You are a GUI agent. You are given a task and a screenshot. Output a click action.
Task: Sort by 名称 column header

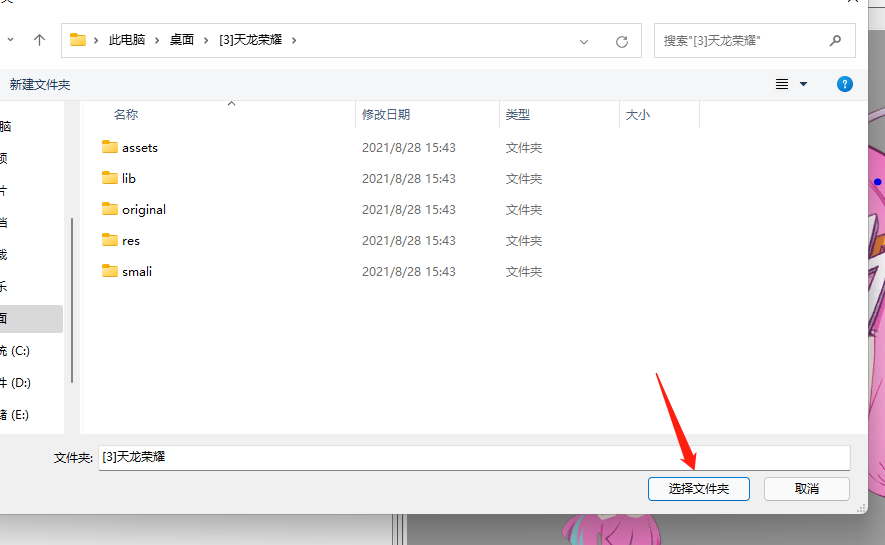126,115
